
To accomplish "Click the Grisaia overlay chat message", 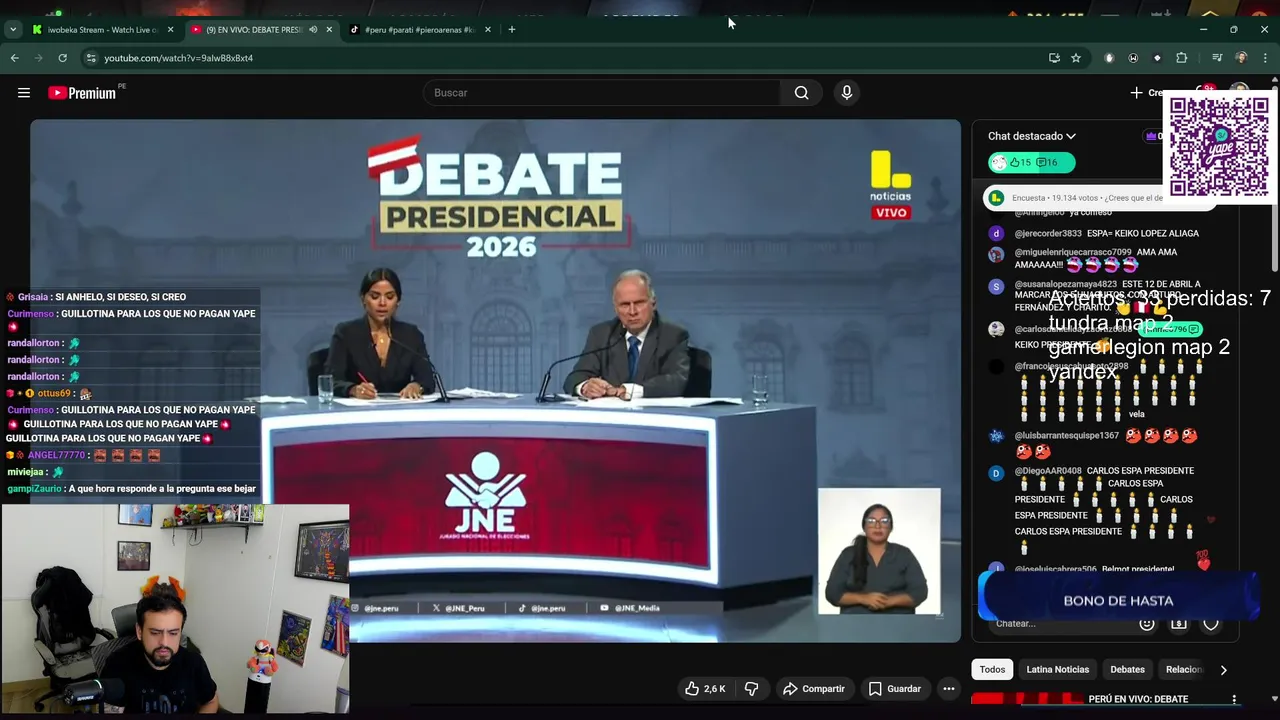I will point(96,297).
